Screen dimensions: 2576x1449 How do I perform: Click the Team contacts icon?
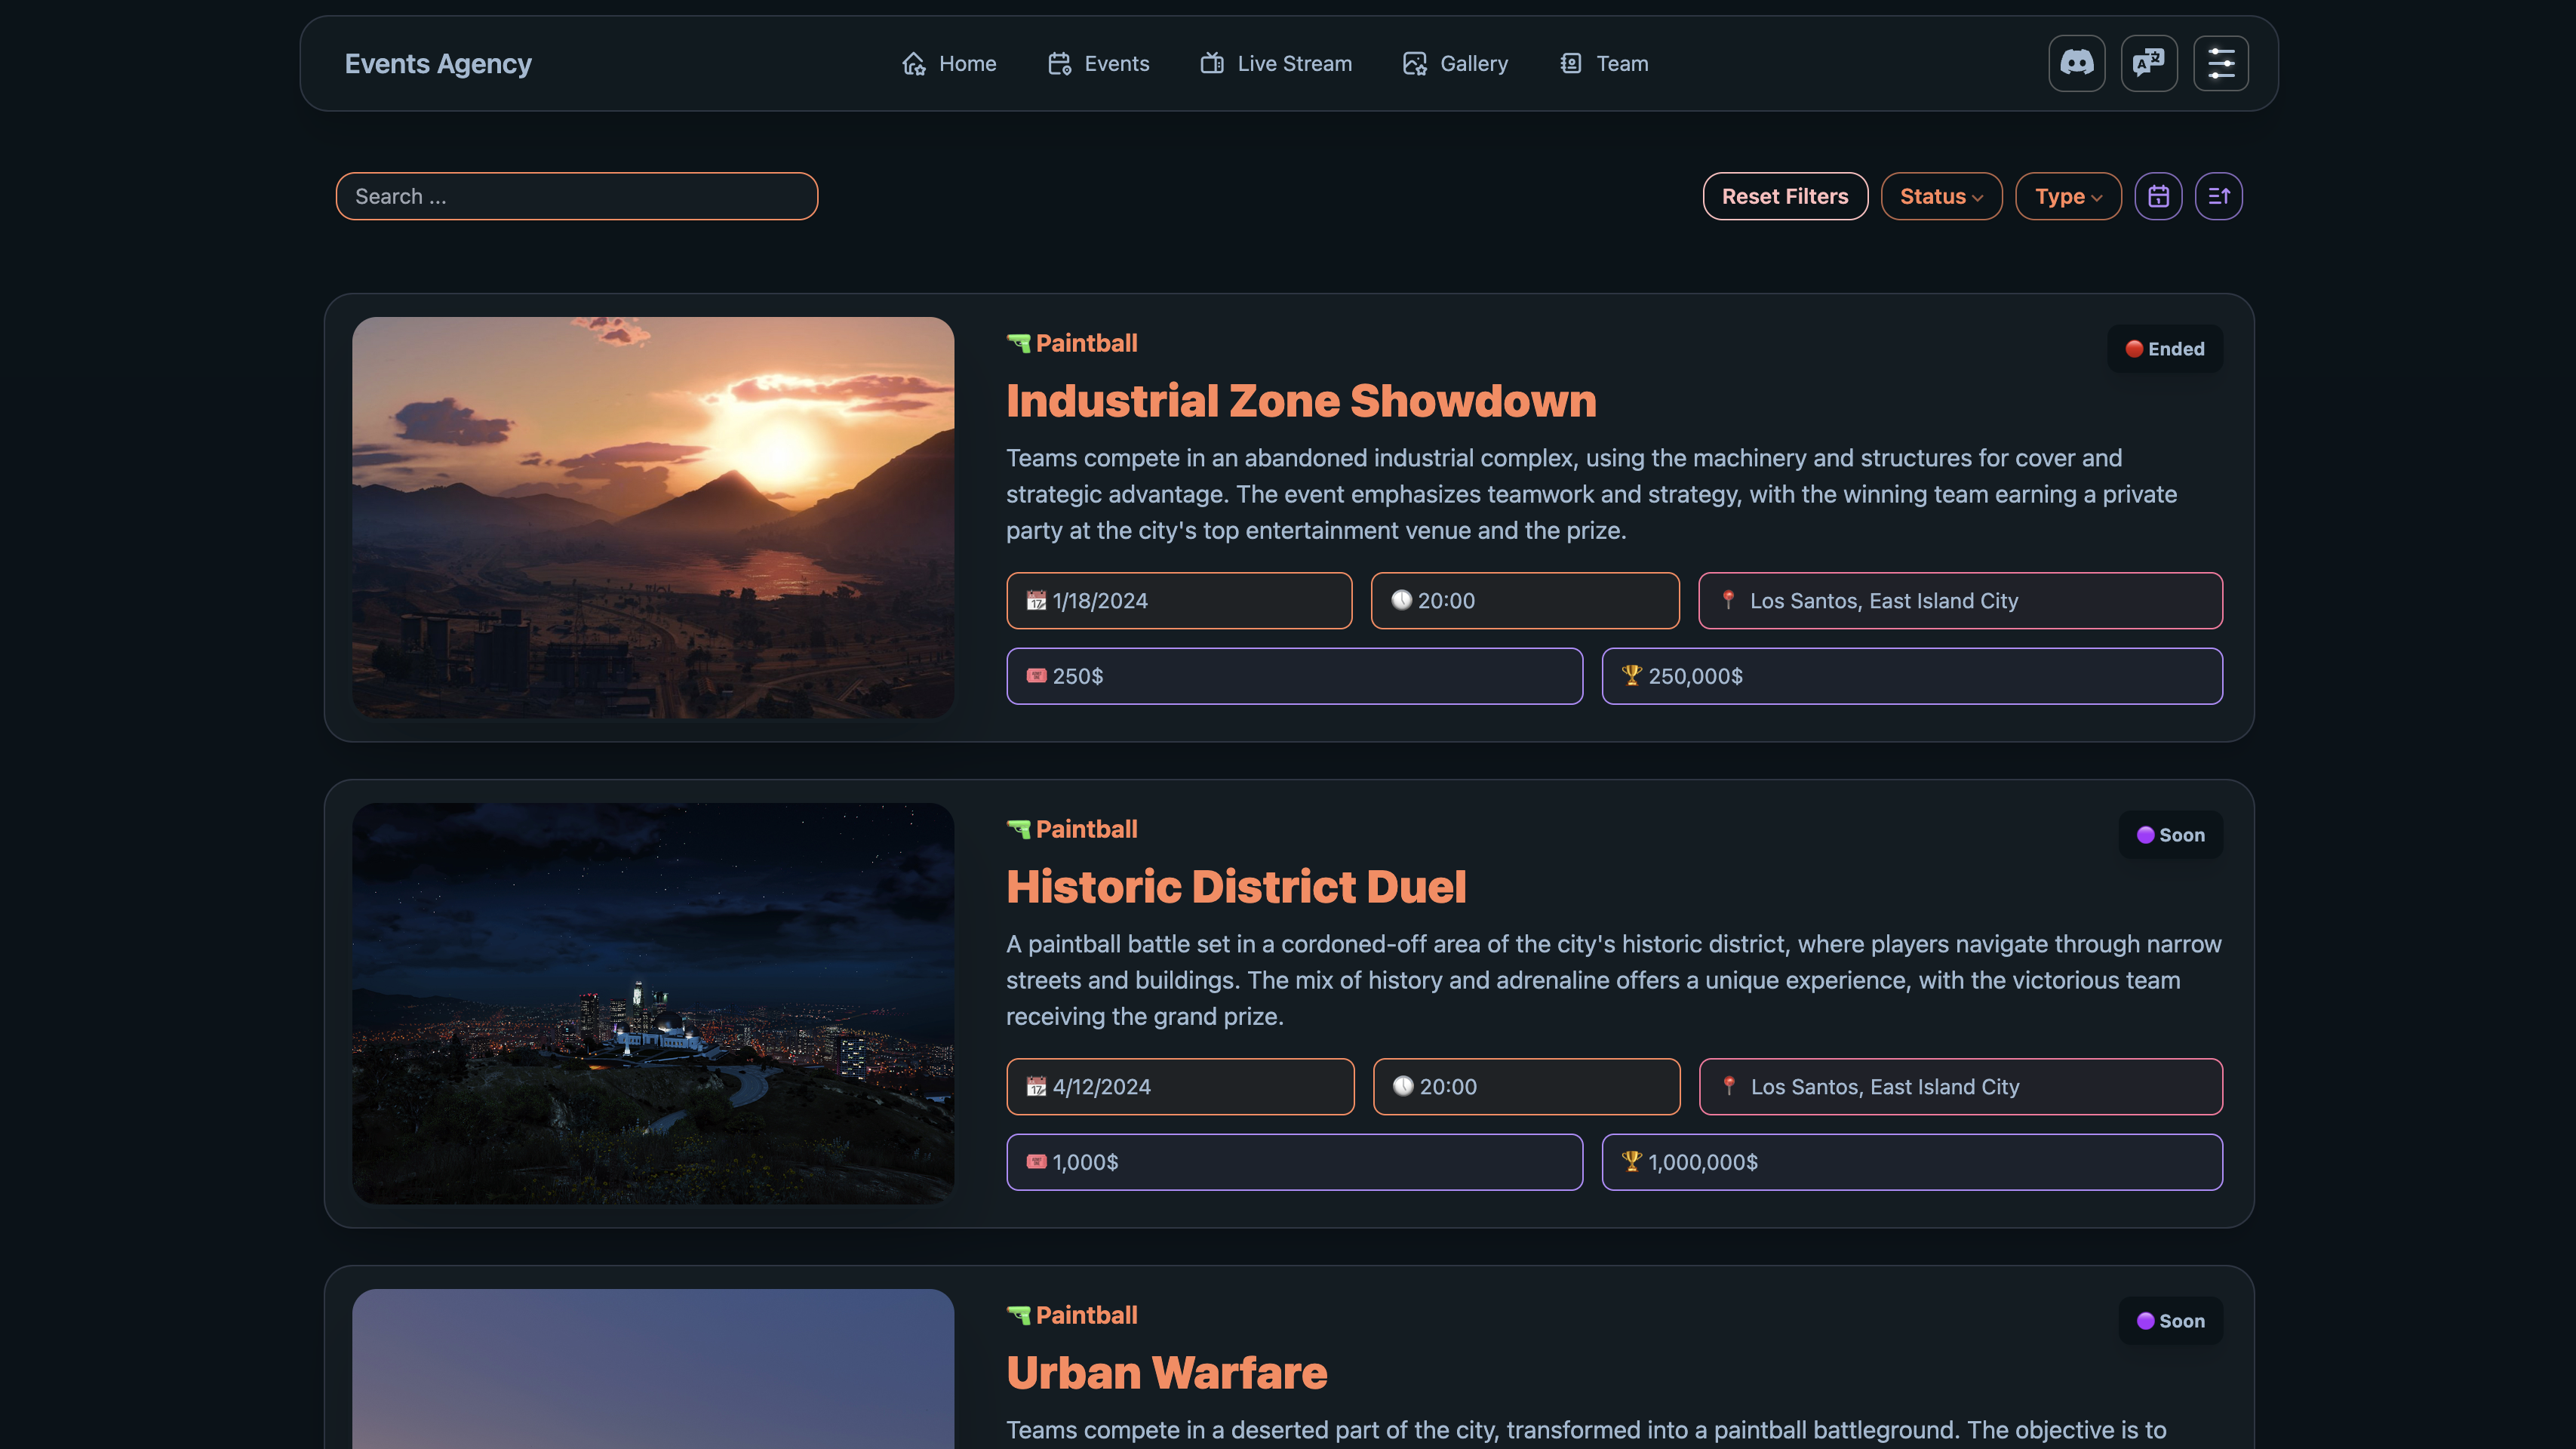coord(1570,64)
